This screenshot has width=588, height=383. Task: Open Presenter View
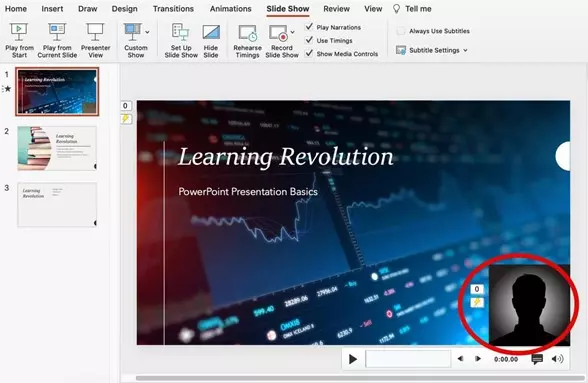[95, 41]
